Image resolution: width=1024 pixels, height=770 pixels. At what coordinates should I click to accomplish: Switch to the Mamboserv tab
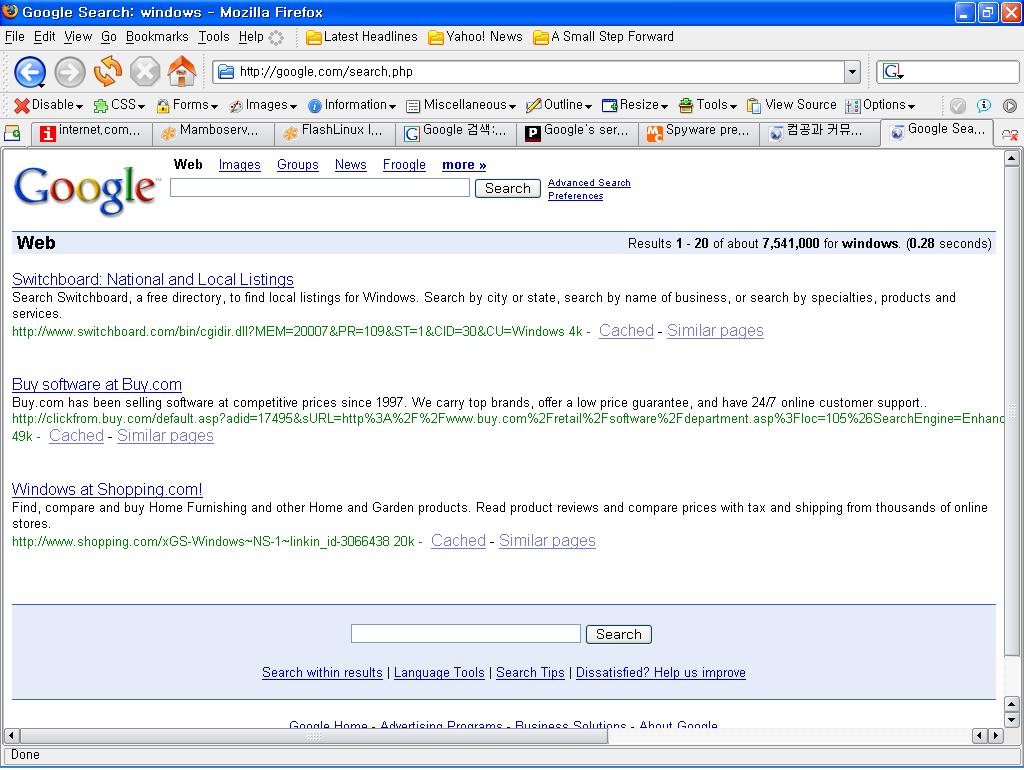tap(213, 133)
